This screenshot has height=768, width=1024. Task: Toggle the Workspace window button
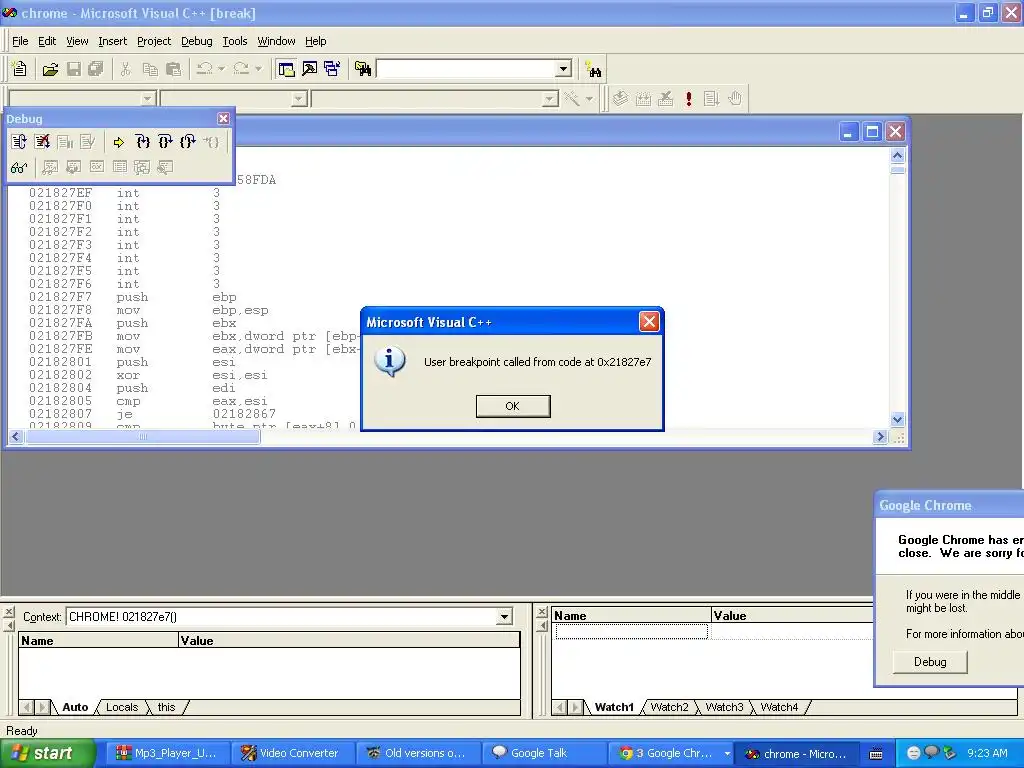[x=286, y=69]
